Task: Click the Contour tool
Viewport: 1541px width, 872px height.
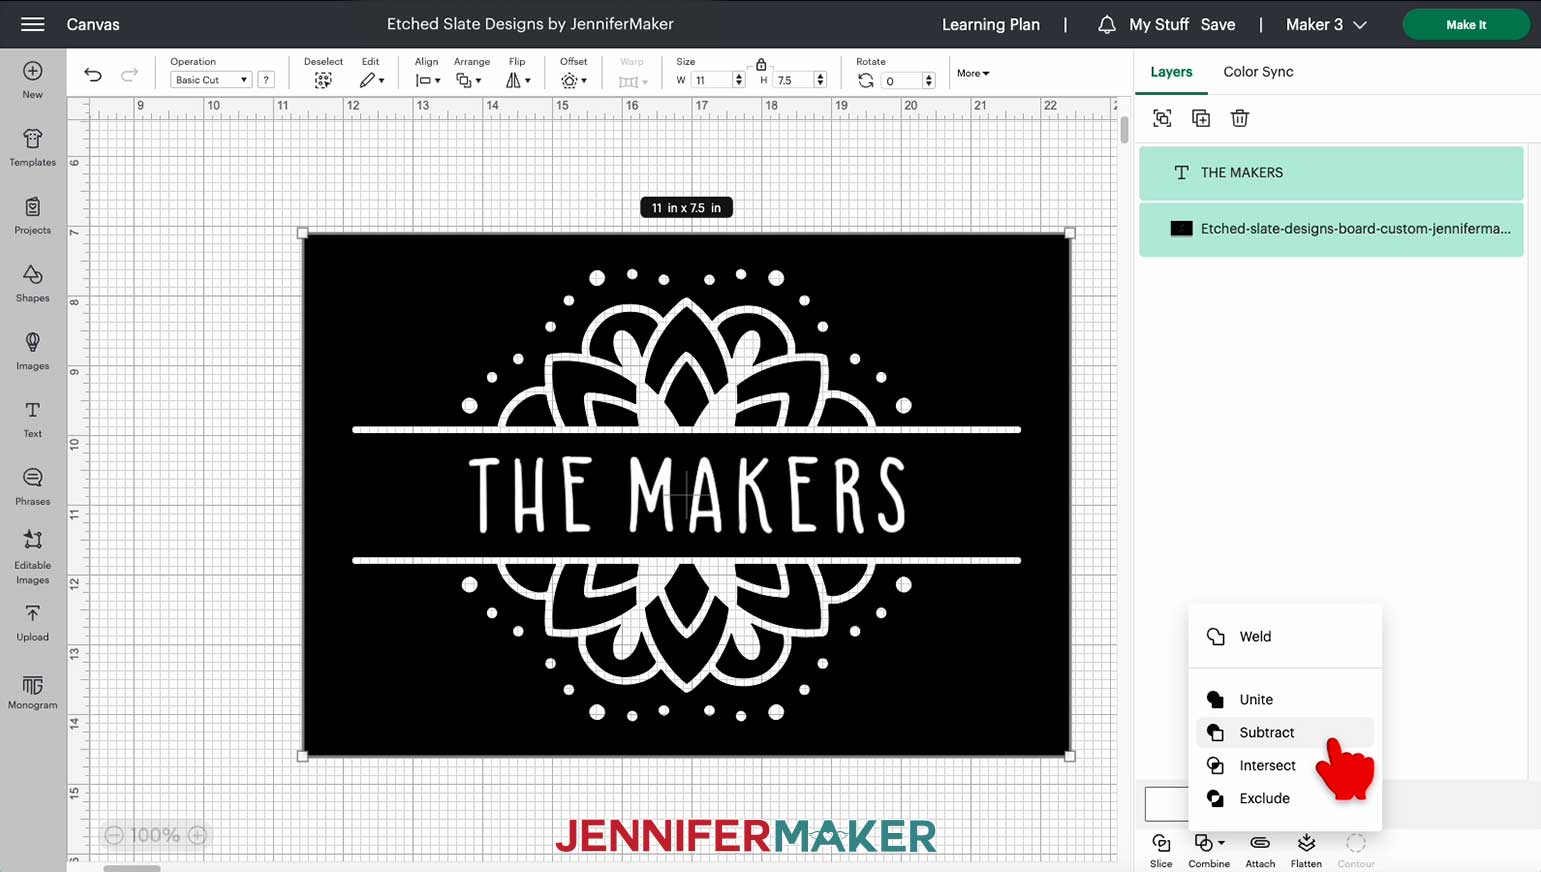Action: pyautogui.click(x=1356, y=850)
